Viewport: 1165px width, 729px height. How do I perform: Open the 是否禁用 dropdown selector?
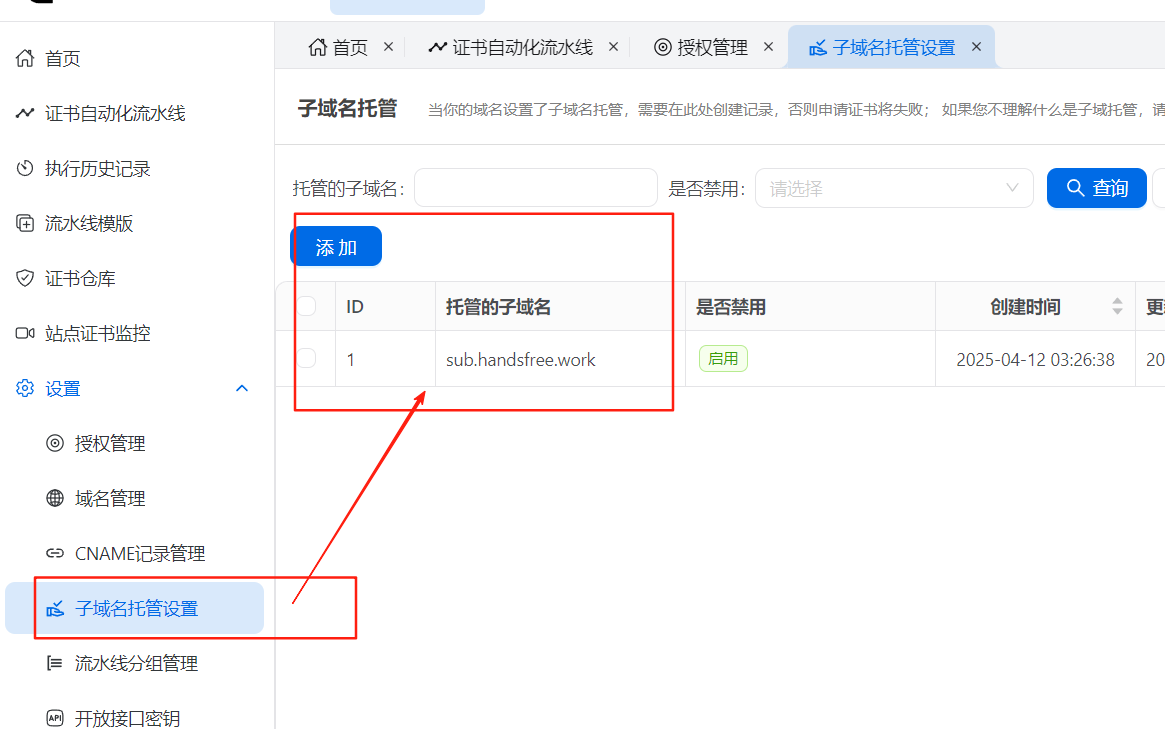click(x=893, y=188)
